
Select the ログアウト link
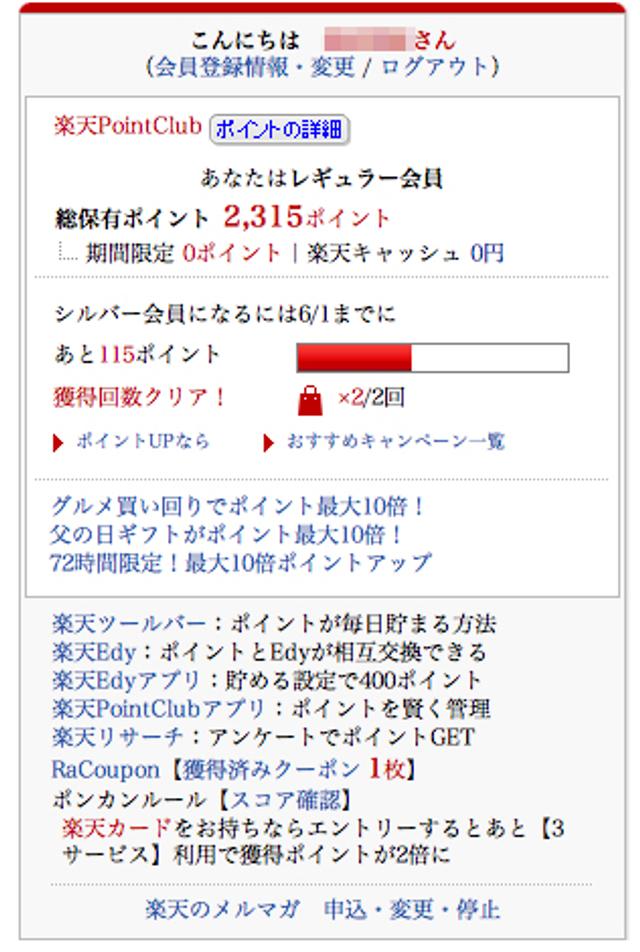coord(435,67)
